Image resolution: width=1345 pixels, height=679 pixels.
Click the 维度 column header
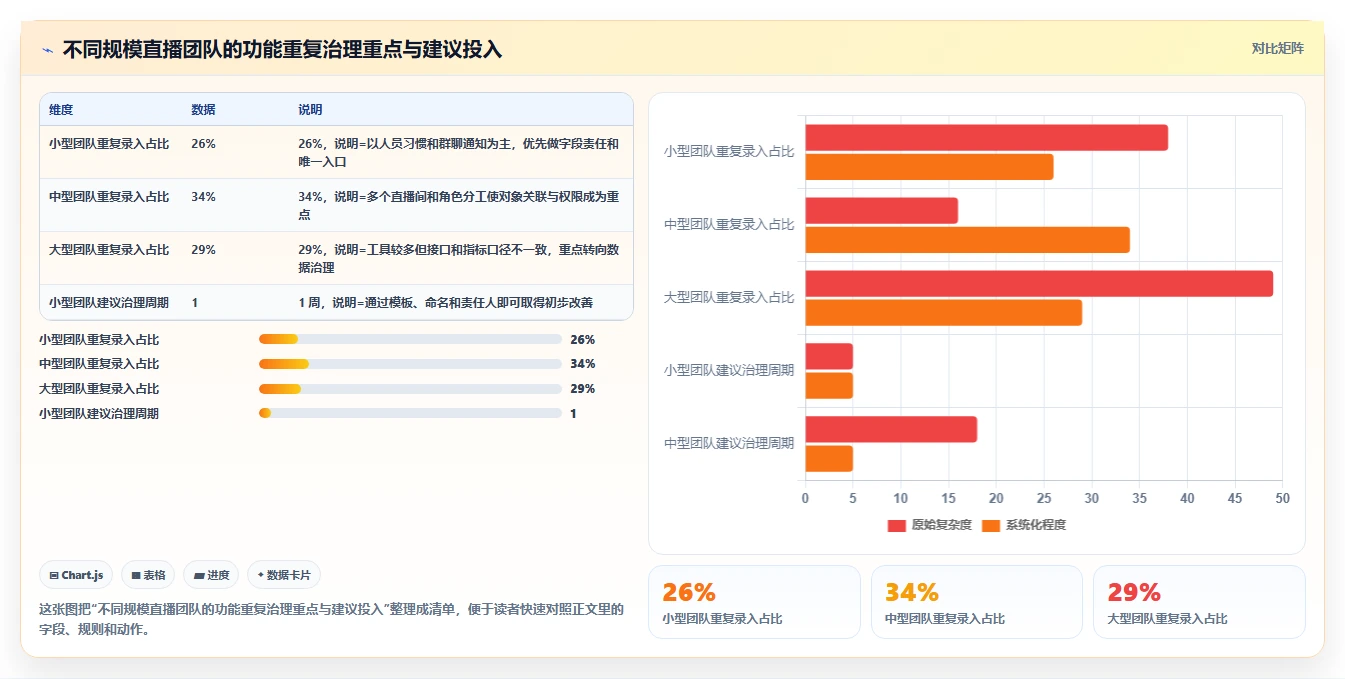point(61,110)
